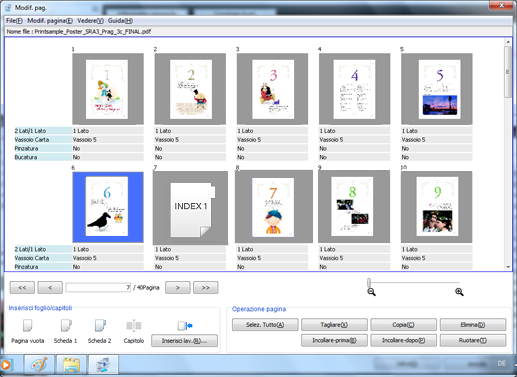
Task: Click the scrollbar up arrow
Action: tap(508, 42)
